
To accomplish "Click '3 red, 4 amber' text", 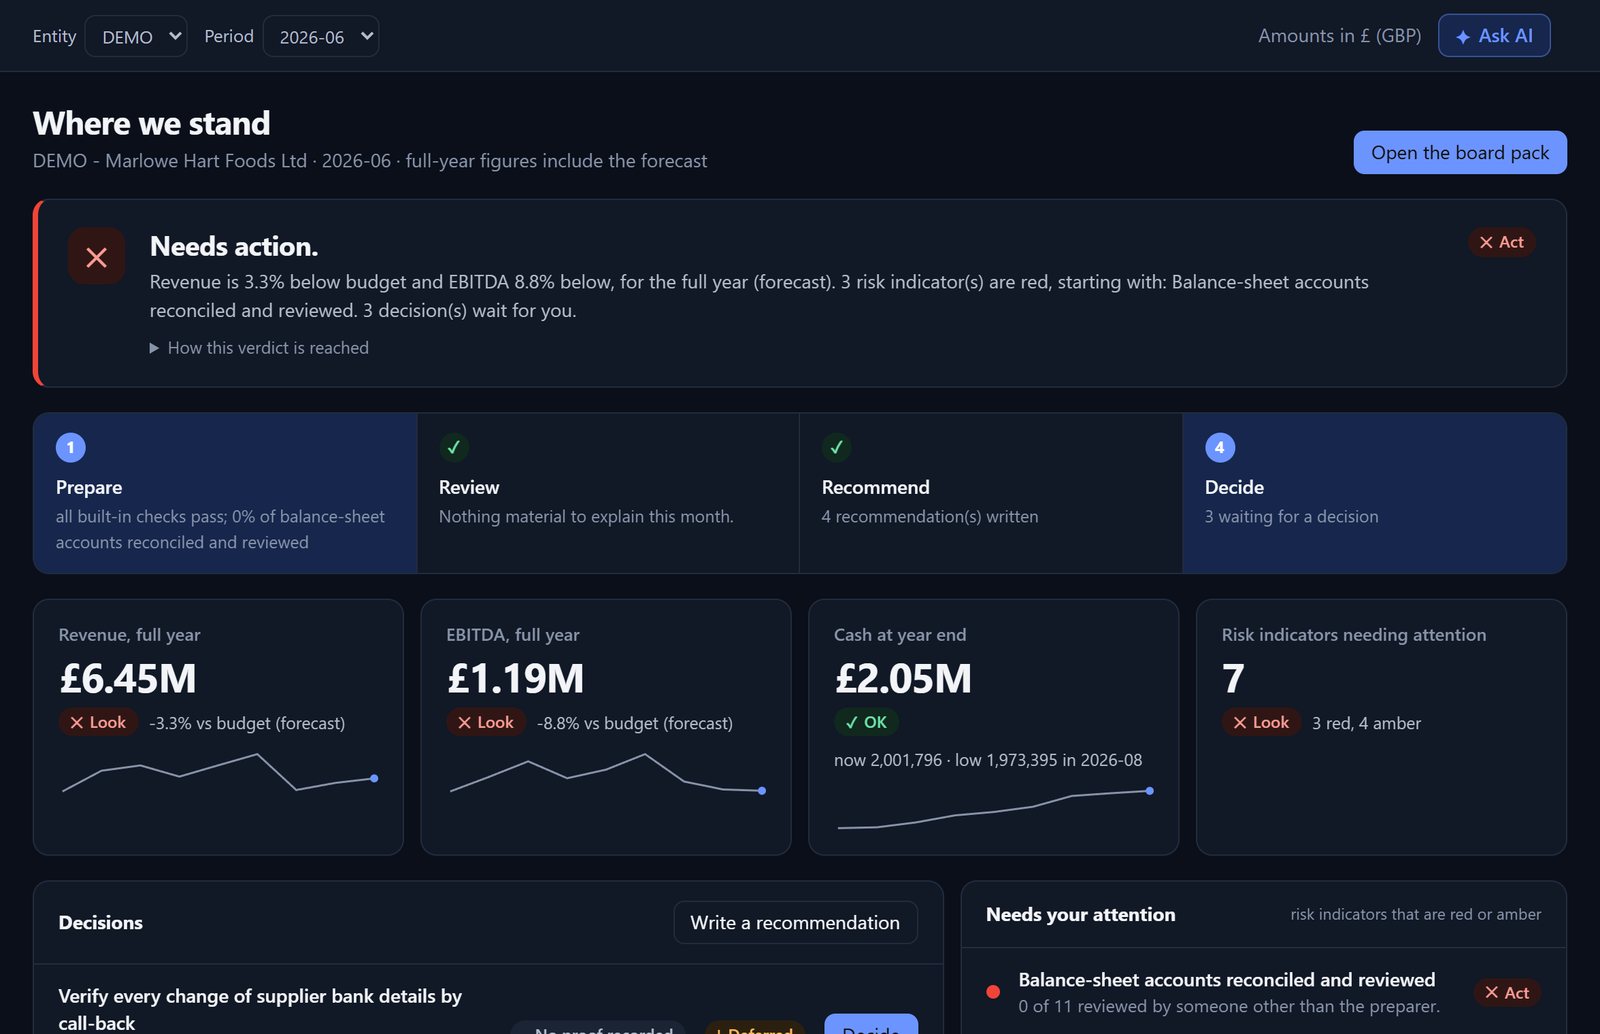I will (1366, 723).
